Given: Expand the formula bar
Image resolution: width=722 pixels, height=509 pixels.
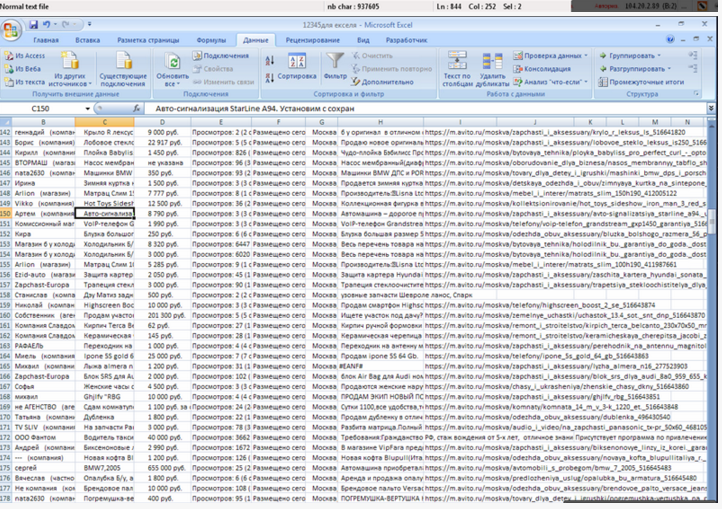Looking at the screenshot, I should 711,108.
